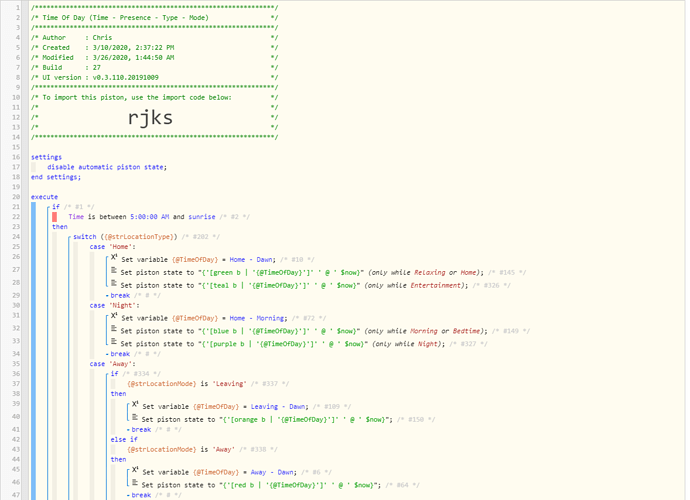Click the piston state icon on the orange b line

tap(135, 418)
